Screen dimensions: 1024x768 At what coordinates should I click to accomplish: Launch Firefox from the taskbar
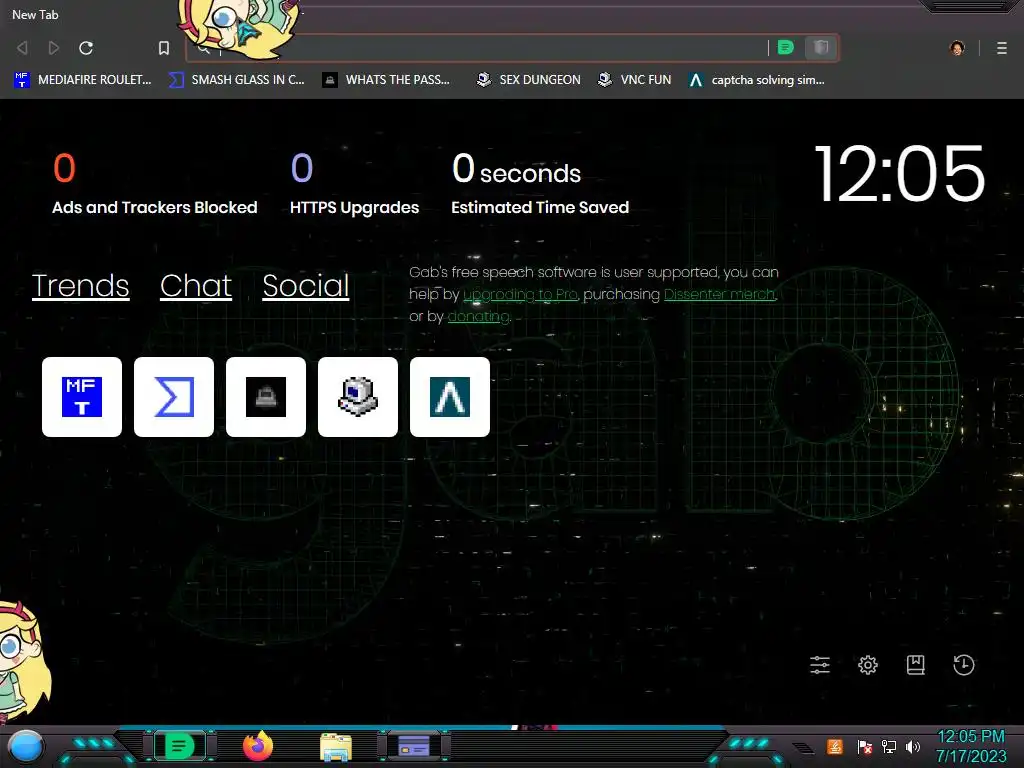point(258,746)
